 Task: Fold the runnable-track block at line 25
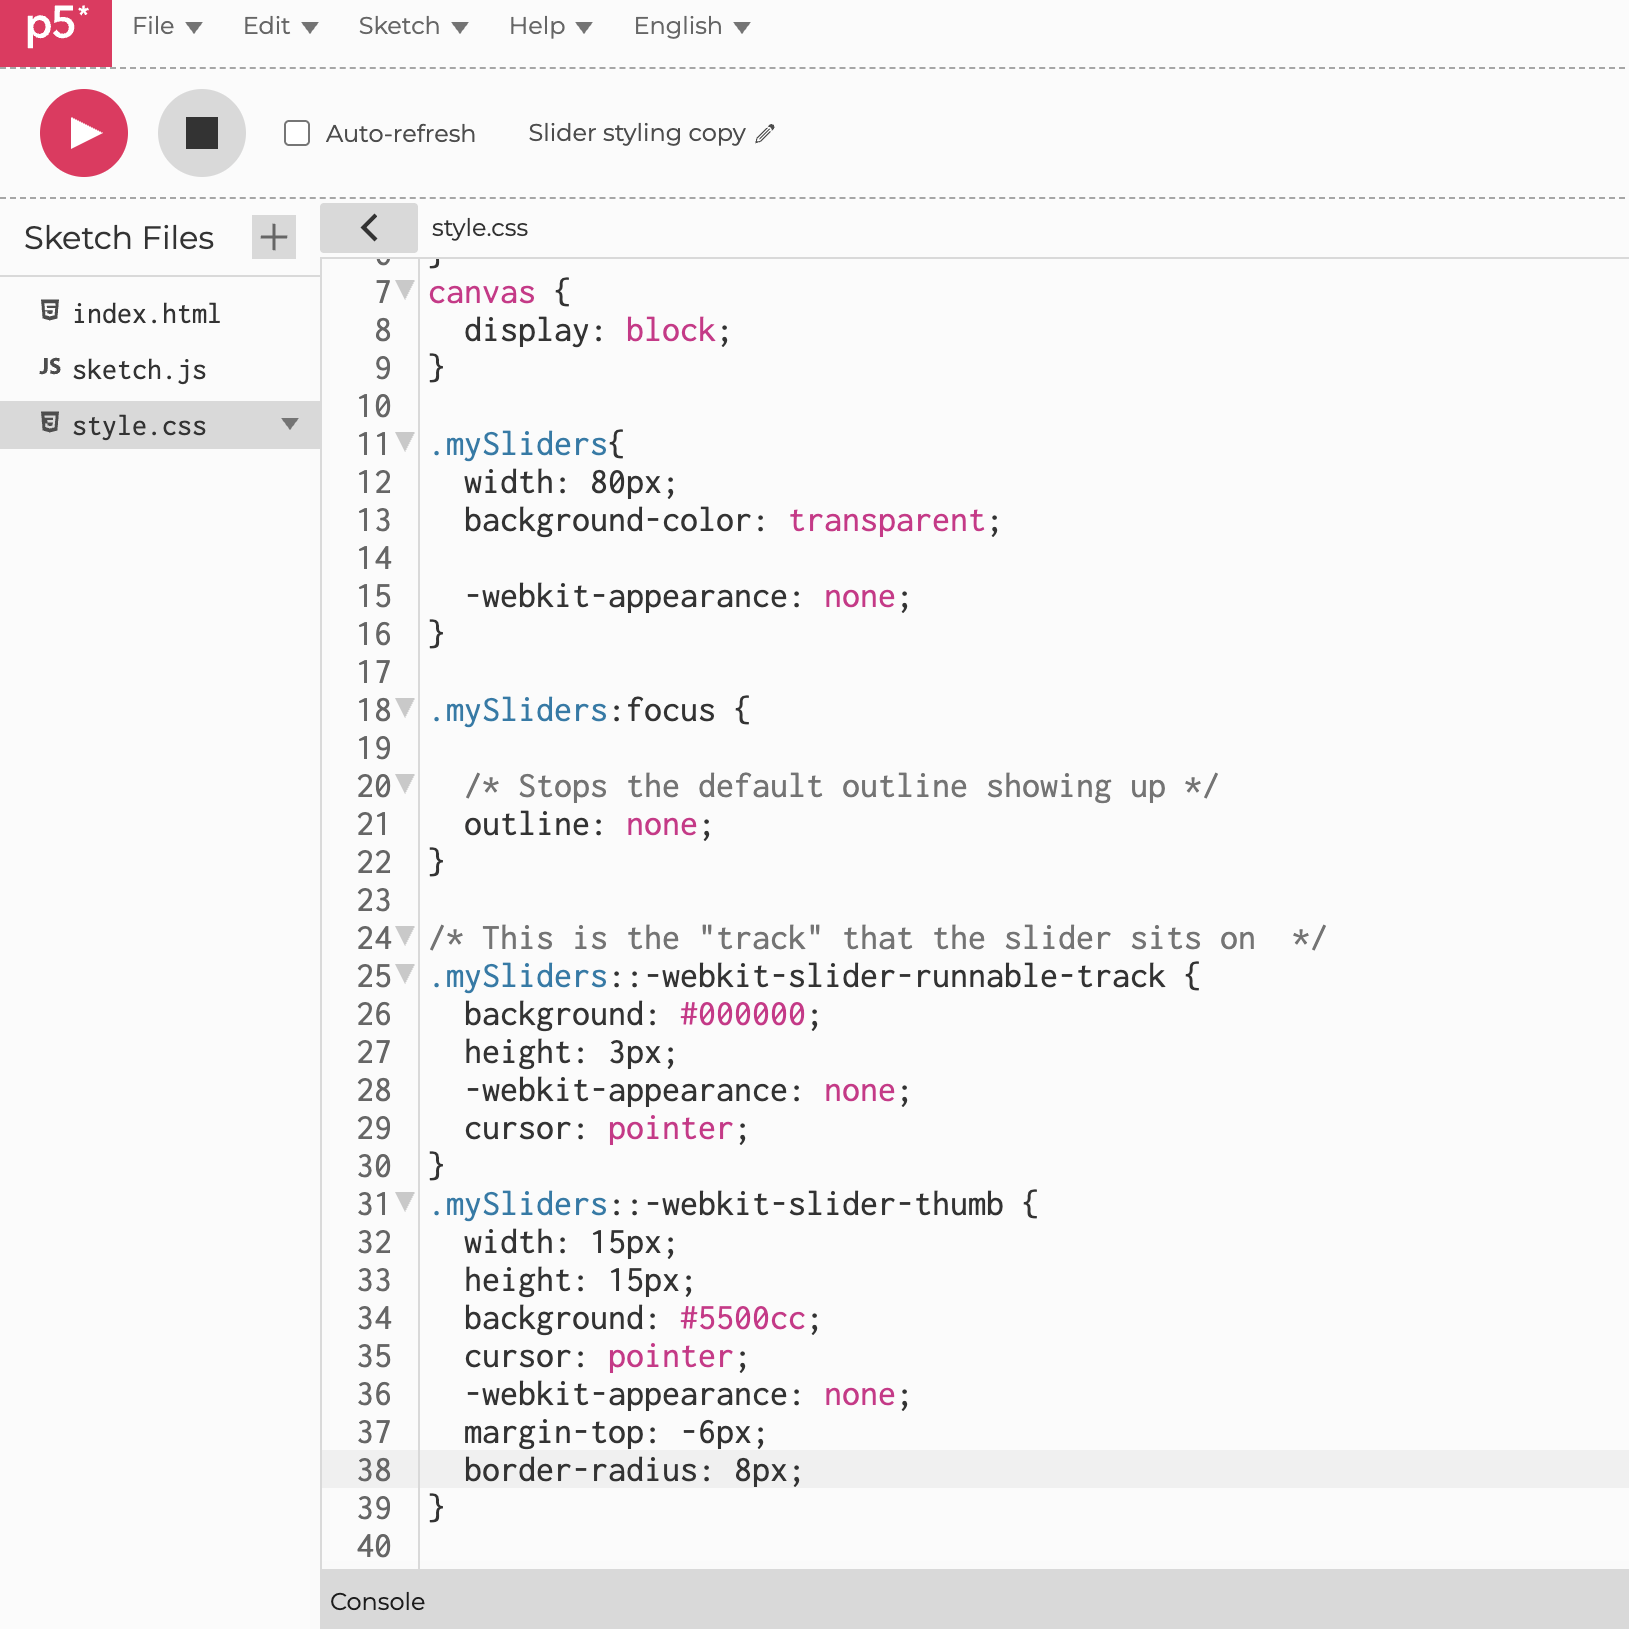[405, 973]
